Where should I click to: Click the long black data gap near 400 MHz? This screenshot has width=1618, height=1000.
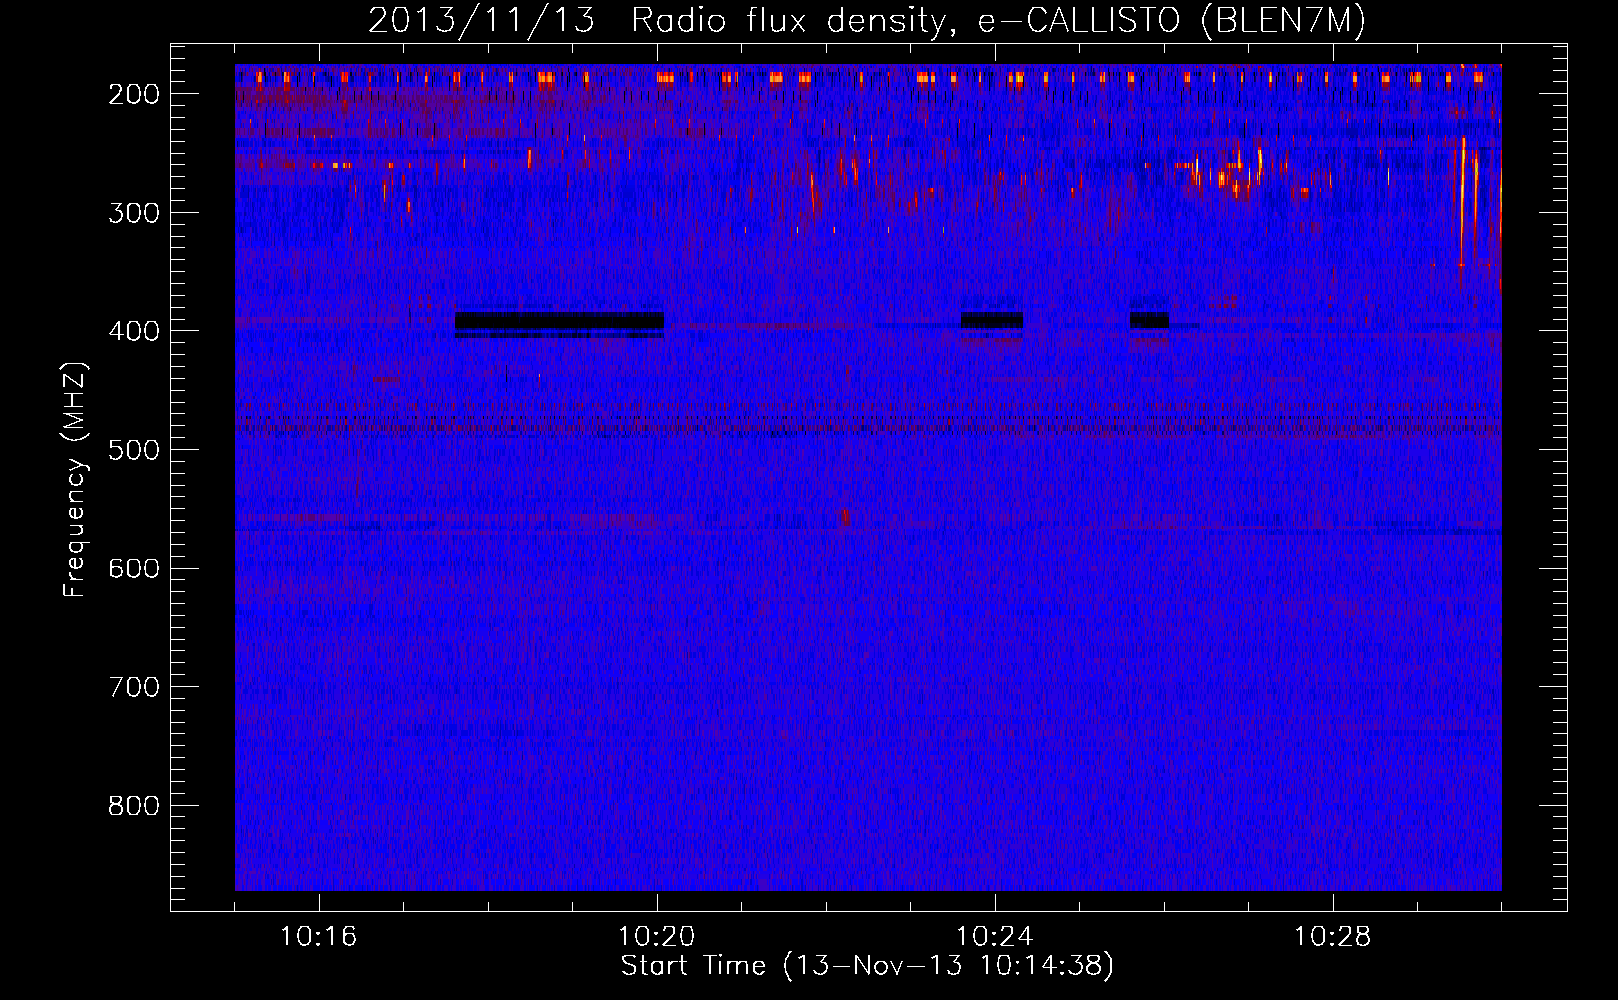(559, 321)
